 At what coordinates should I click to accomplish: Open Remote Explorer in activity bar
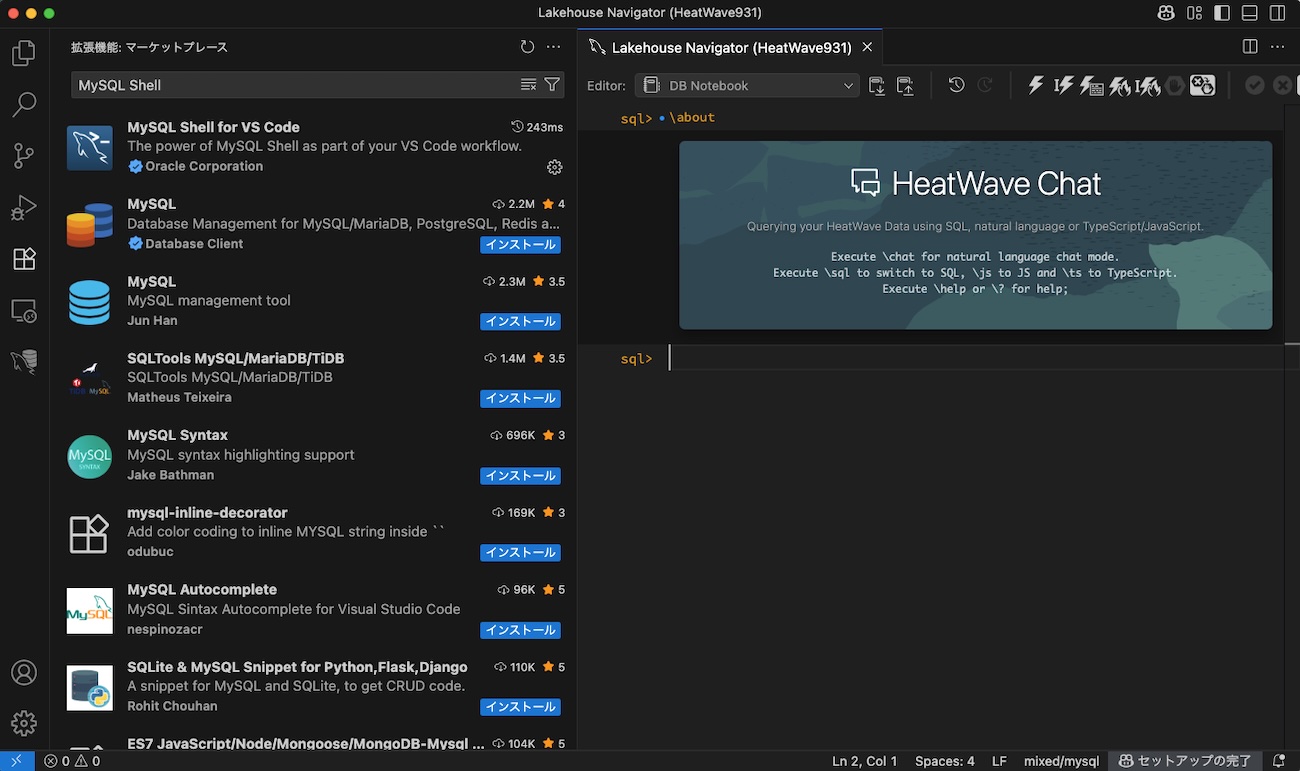click(24, 310)
